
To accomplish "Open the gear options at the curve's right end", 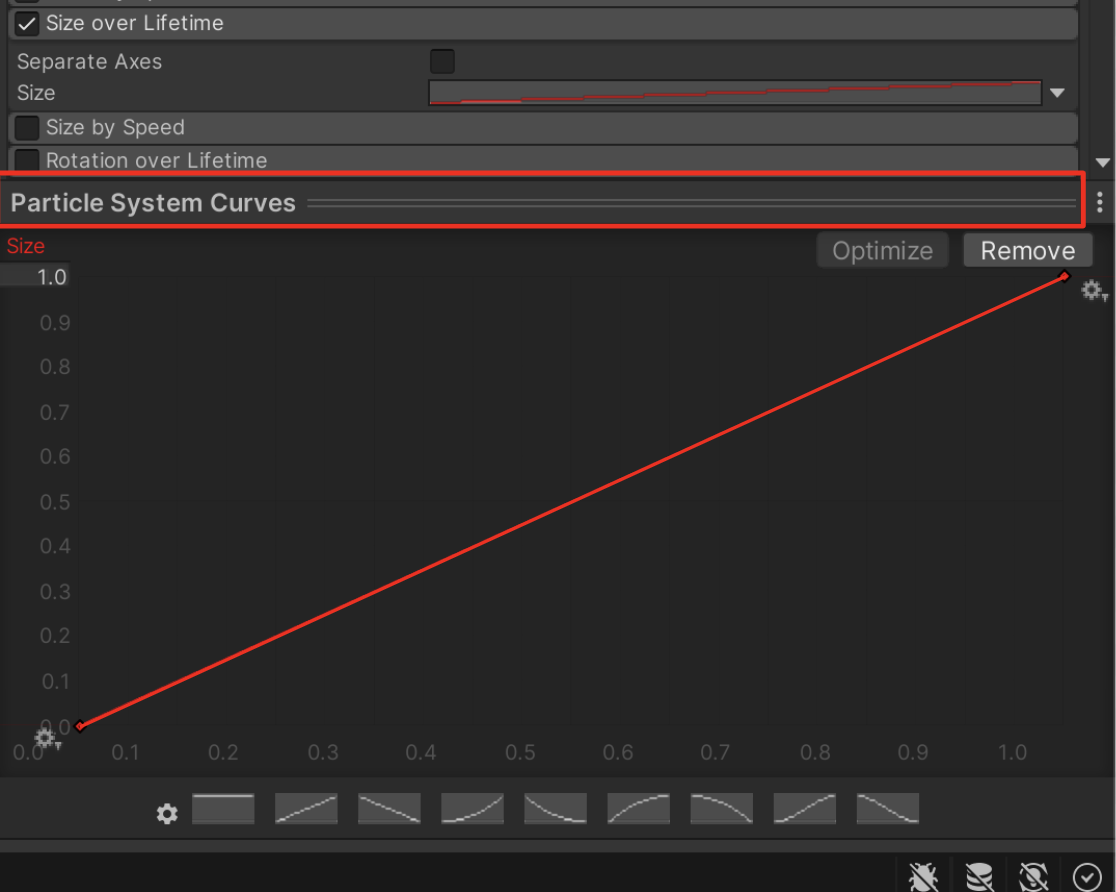I will pos(1093,291).
